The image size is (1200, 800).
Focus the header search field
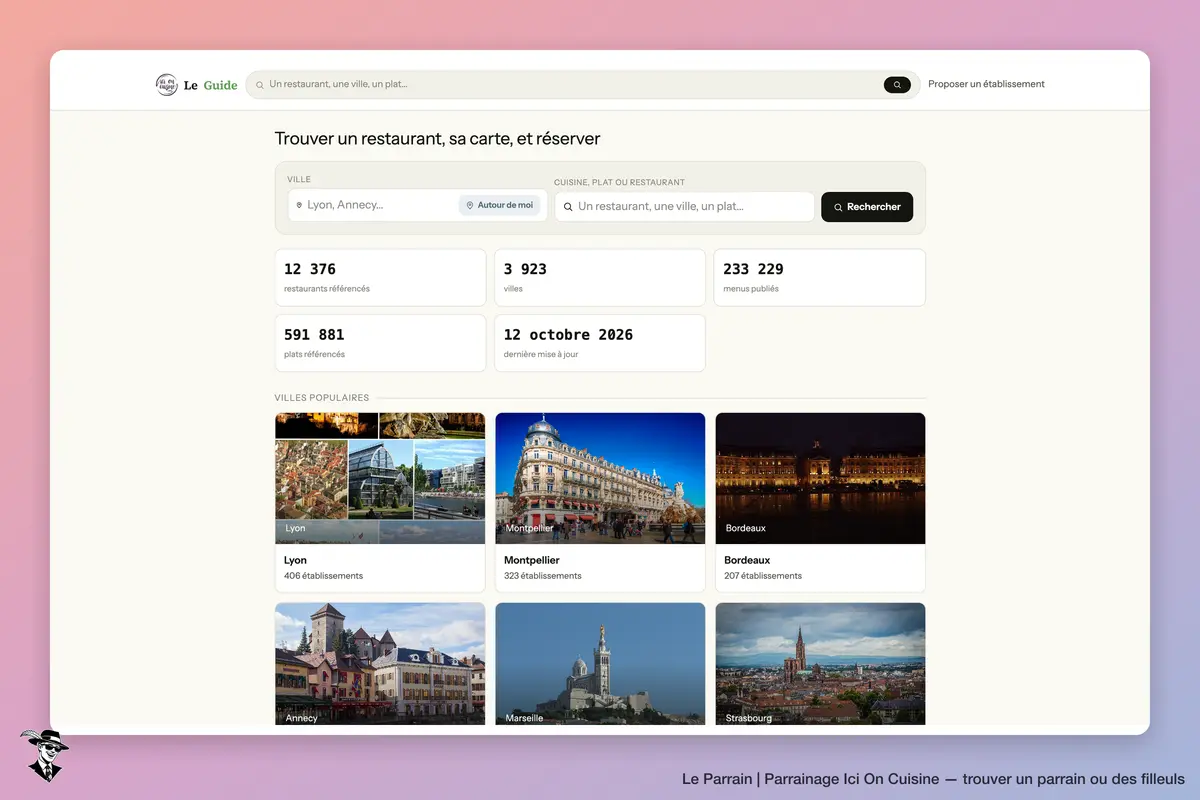pos(583,85)
